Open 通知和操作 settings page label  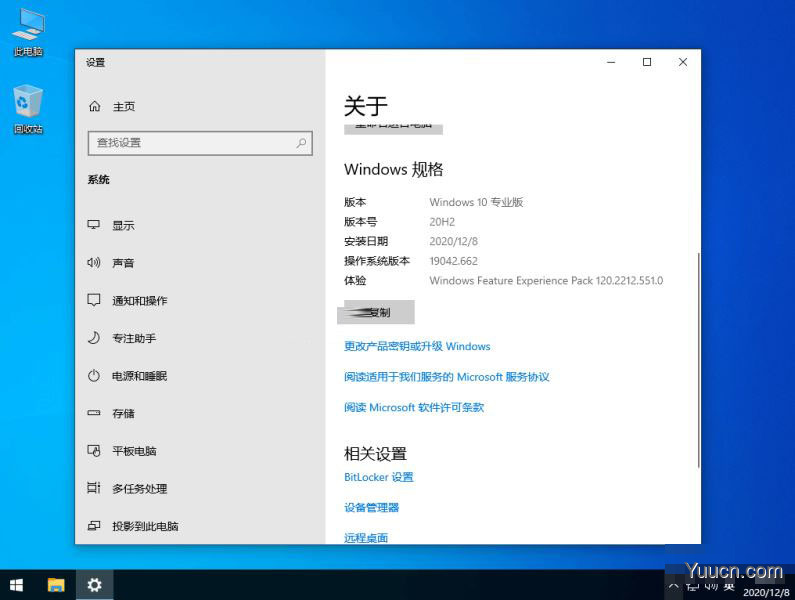point(139,300)
